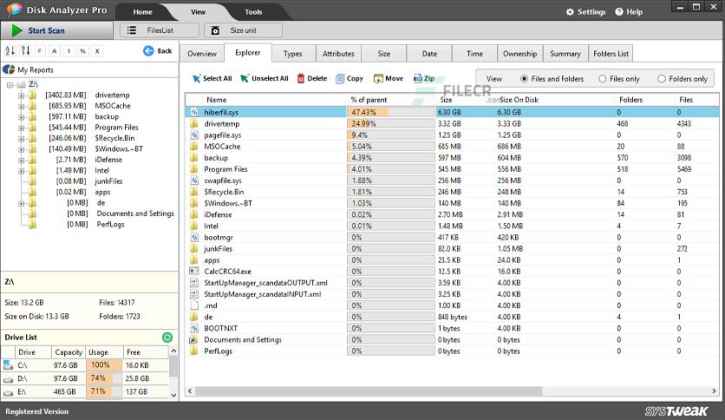Click the green Start Scan play icon
This screenshot has width=725, height=420.
[x=17, y=31]
